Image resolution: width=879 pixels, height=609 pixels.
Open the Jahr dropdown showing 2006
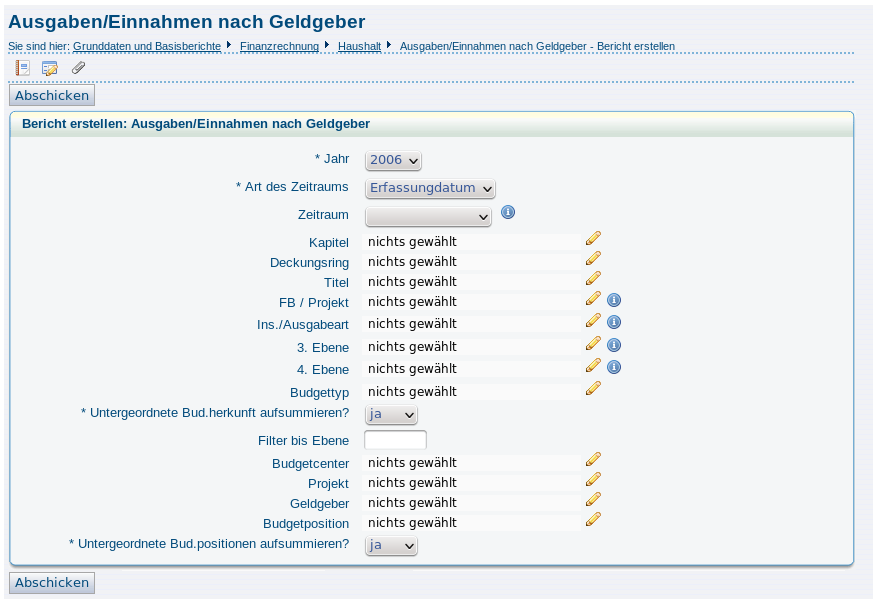(393, 160)
